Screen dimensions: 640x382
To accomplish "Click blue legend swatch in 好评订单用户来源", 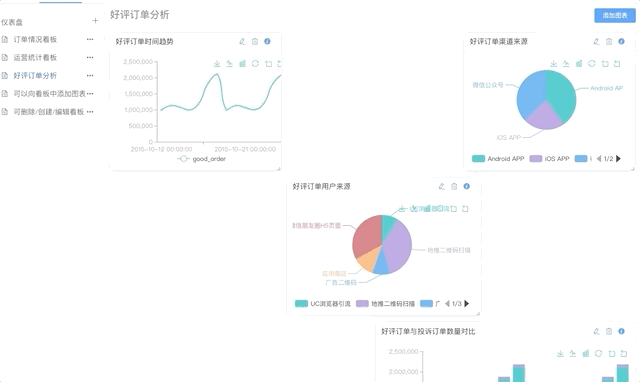I will pos(427,304).
